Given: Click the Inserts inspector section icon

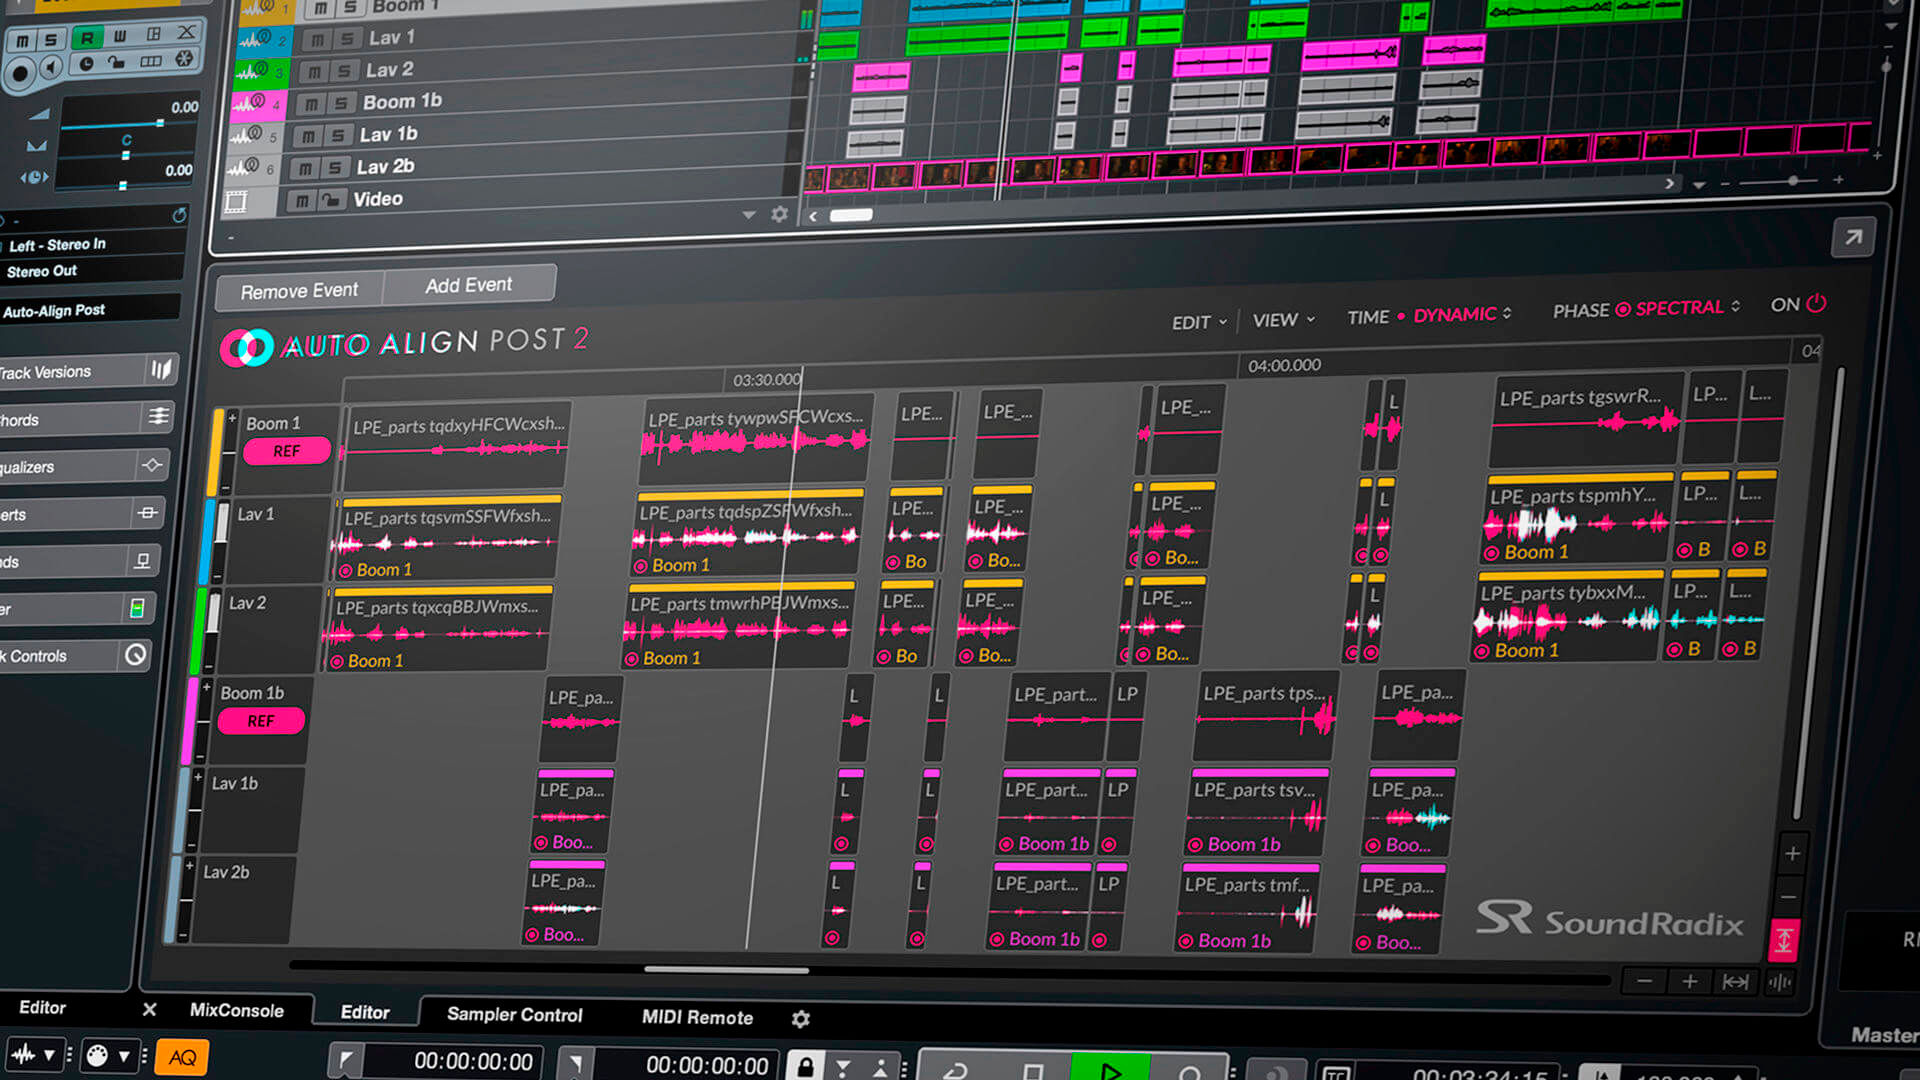Looking at the screenshot, I should click(x=148, y=512).
